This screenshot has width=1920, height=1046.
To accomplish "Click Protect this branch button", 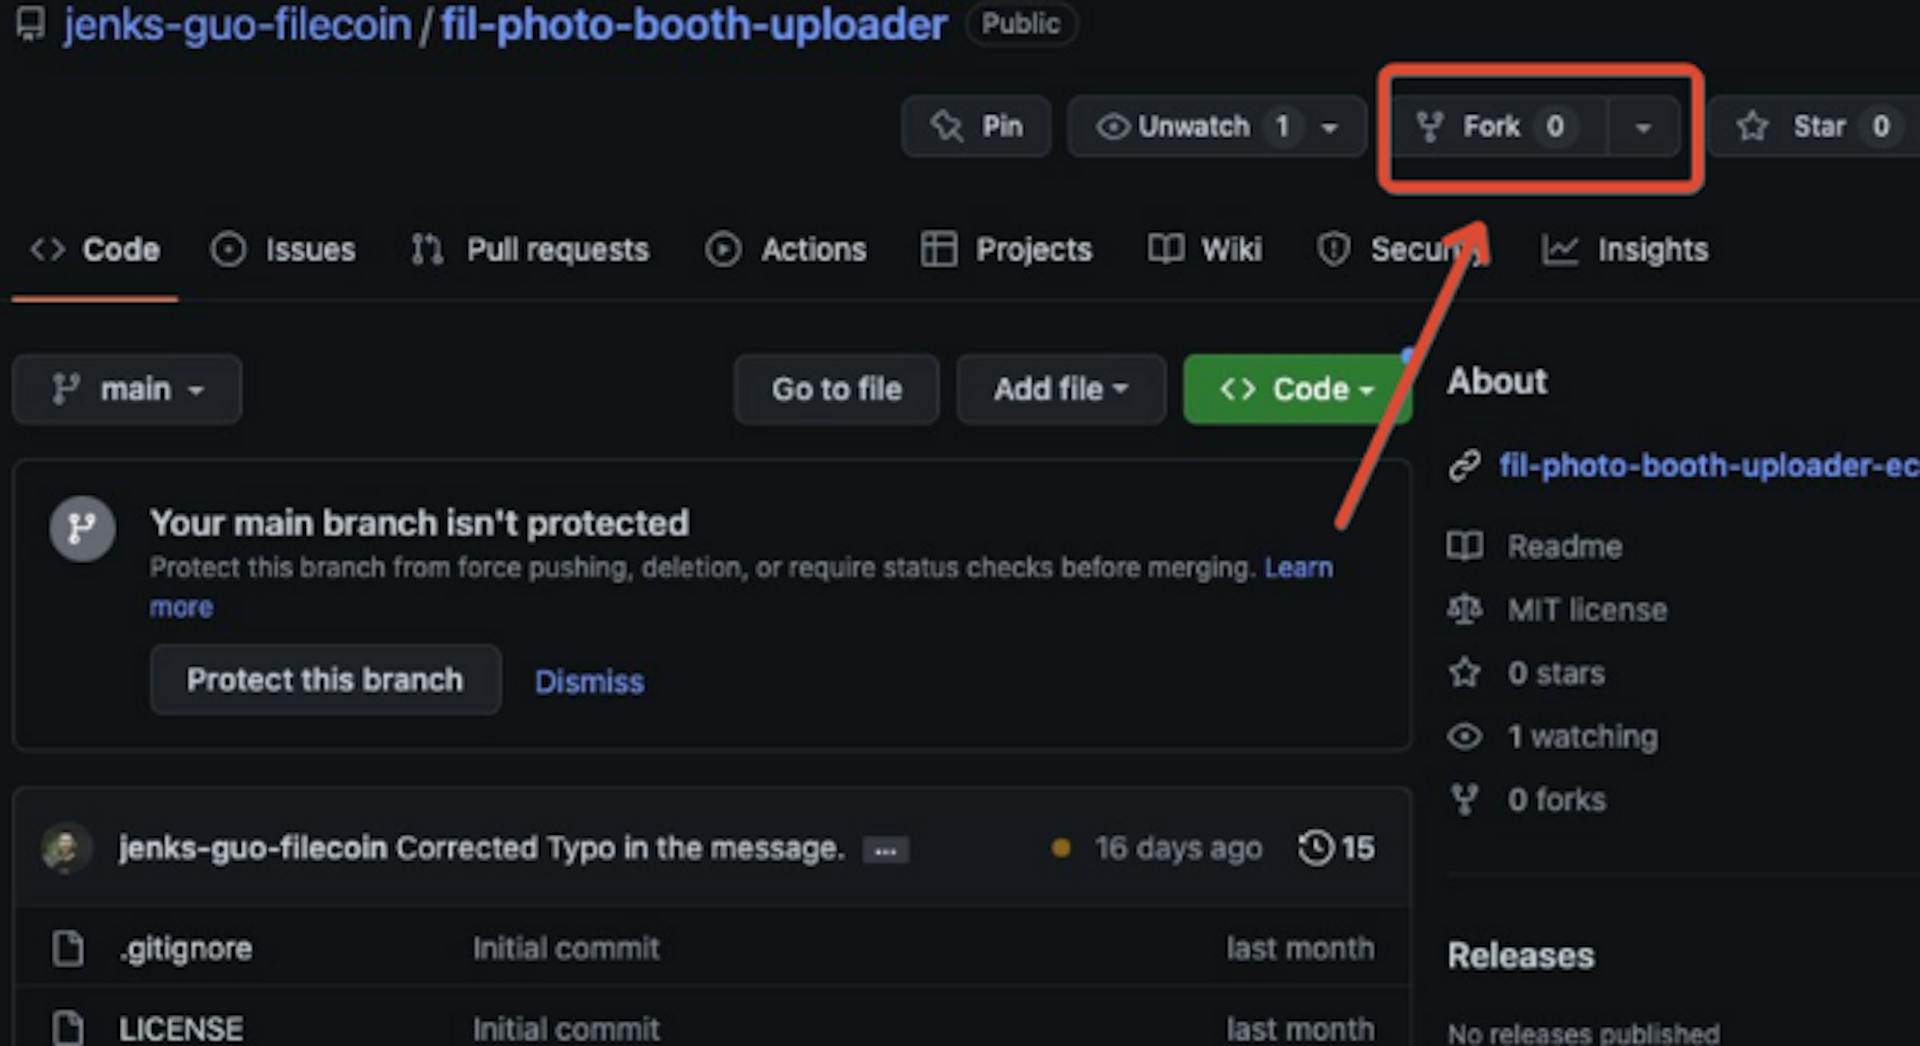I will [325, 680].
